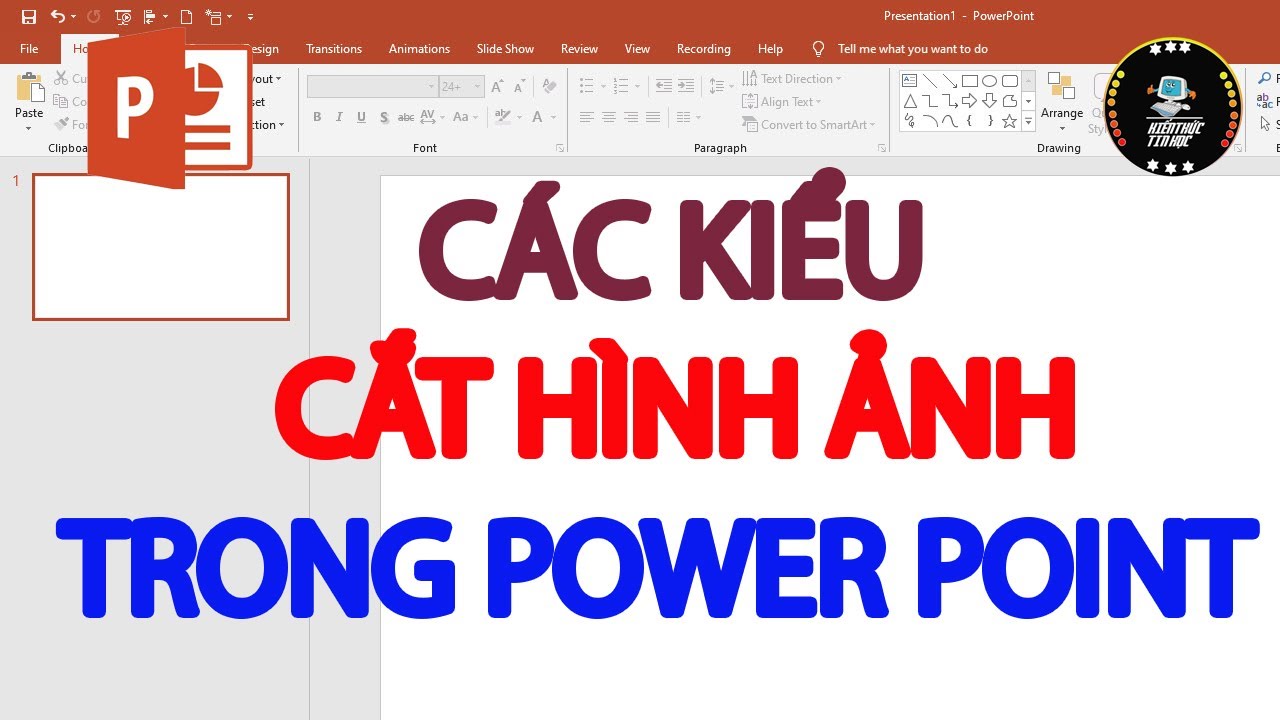The width and height of the screenshot is (1280, 720).
Task: Toggle Strikethrough formatting
Action: click(406, 117)
